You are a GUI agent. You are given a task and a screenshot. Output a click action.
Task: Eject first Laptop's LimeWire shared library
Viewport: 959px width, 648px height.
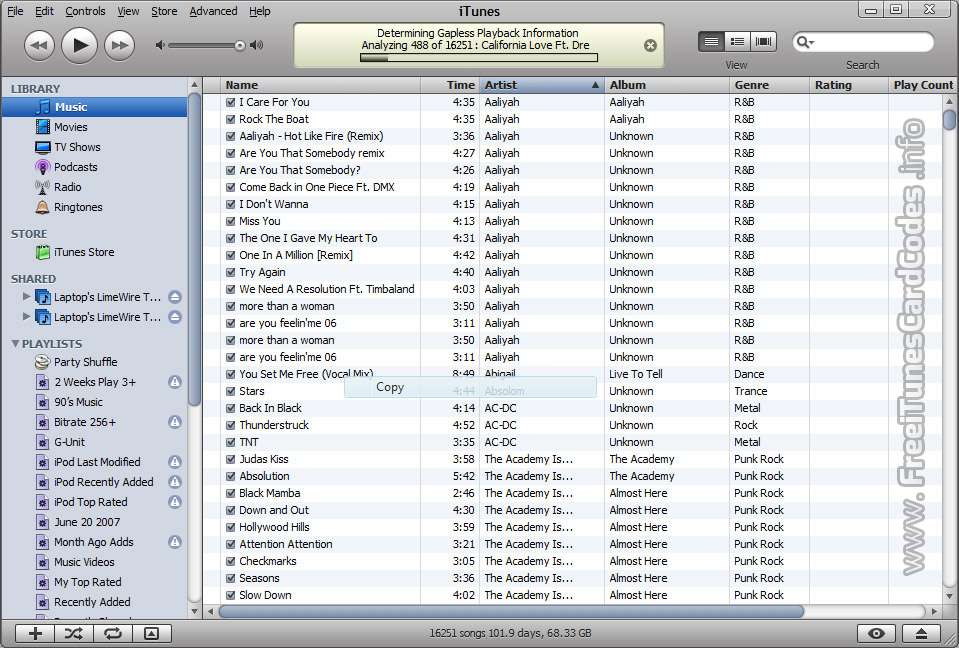click(x=175, y=297)
